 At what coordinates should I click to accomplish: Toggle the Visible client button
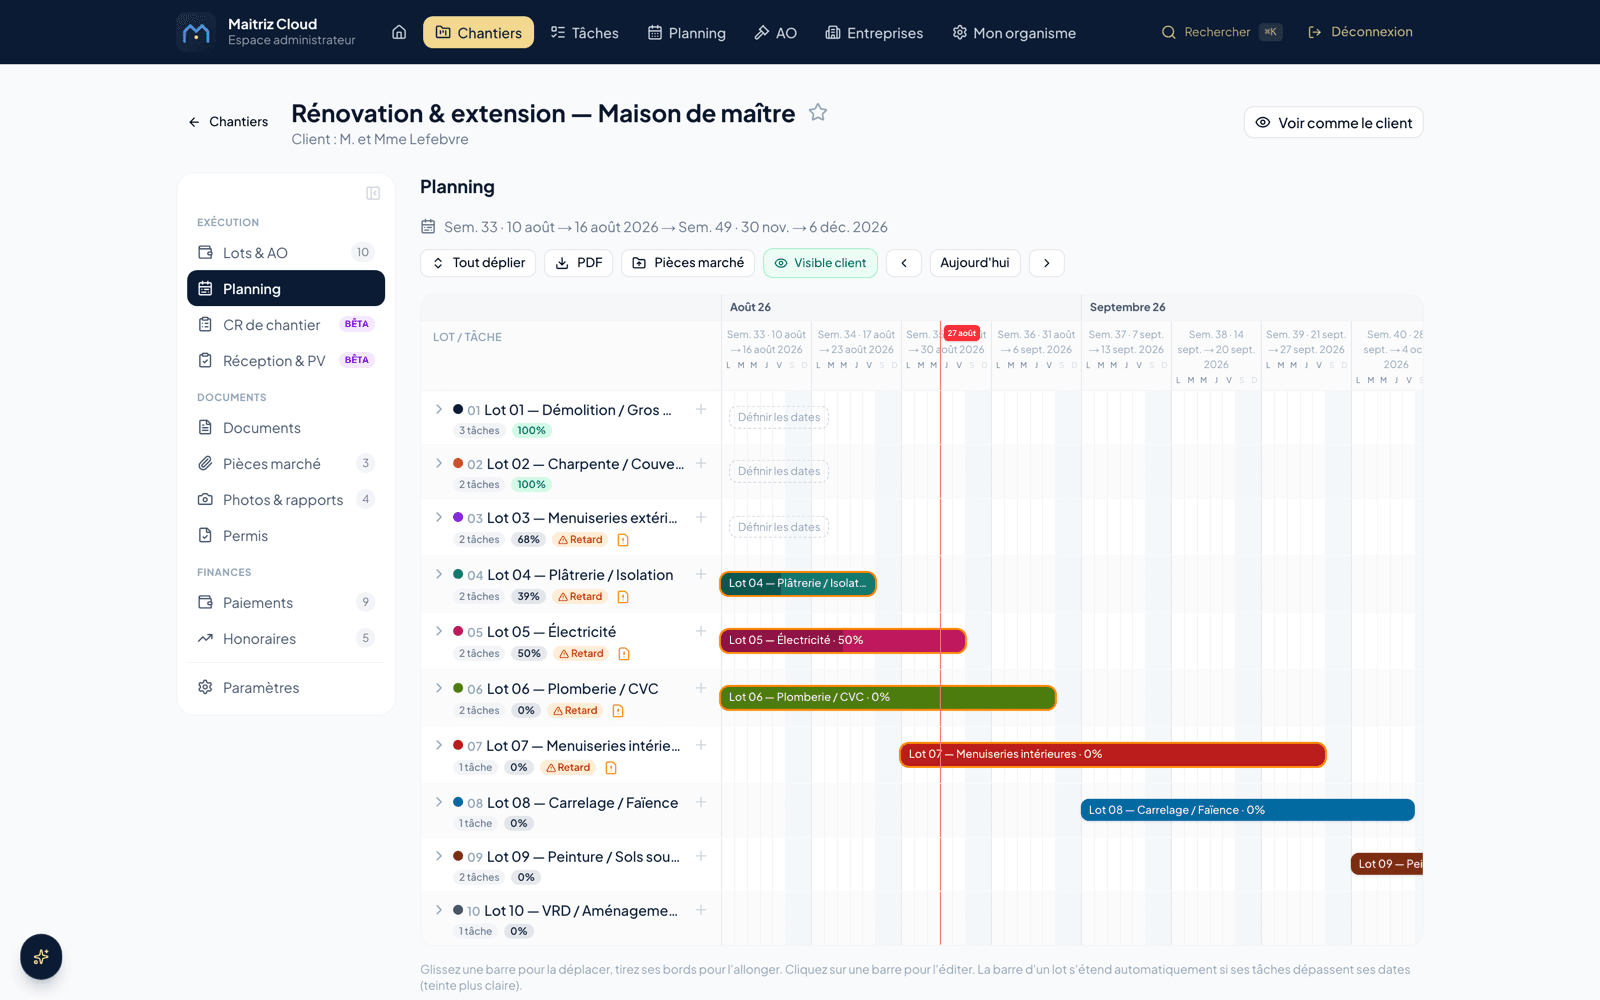pyautogui.click(x=820, y=263)
